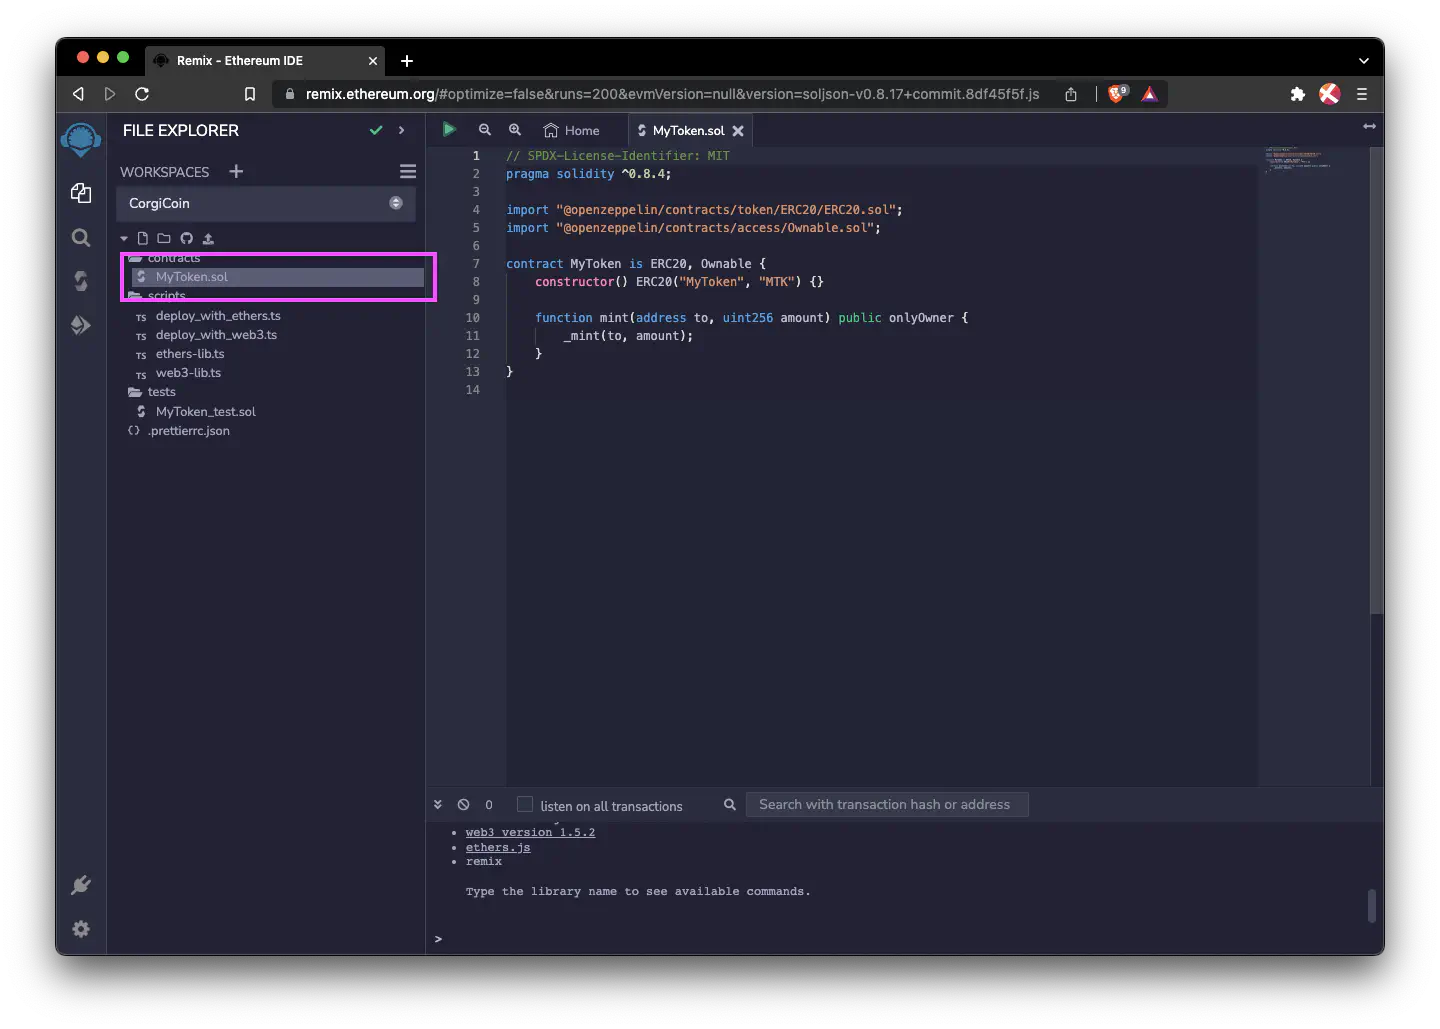Enable listen on all transactions checkbox
Viewport: 1440px width, 1029px height.
(524, 804)
